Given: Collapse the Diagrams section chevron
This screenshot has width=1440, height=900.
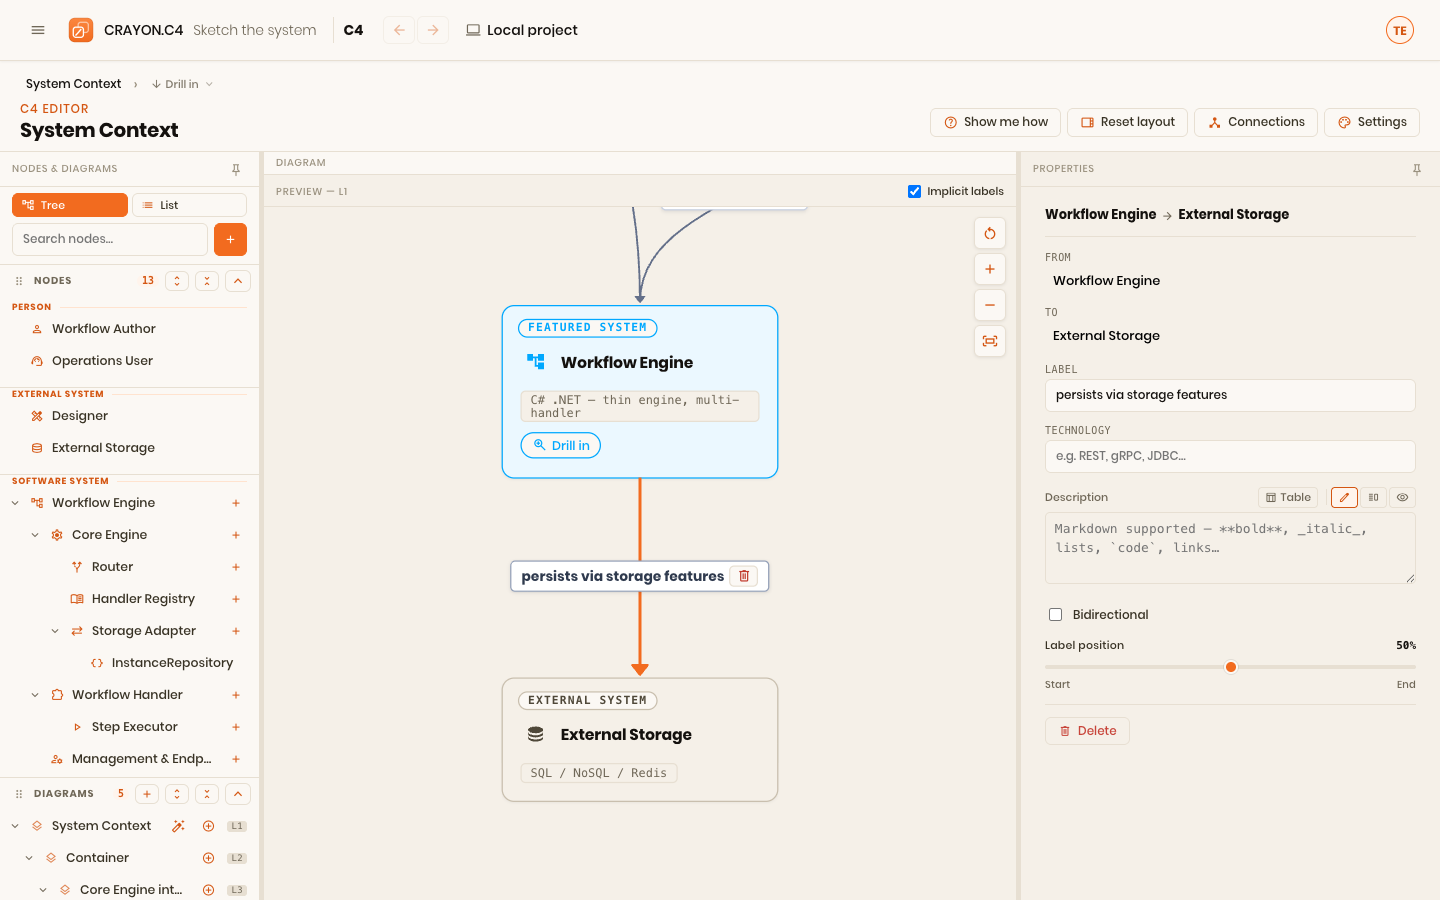Looking at the screenshot, I should (x=238, y=794).
